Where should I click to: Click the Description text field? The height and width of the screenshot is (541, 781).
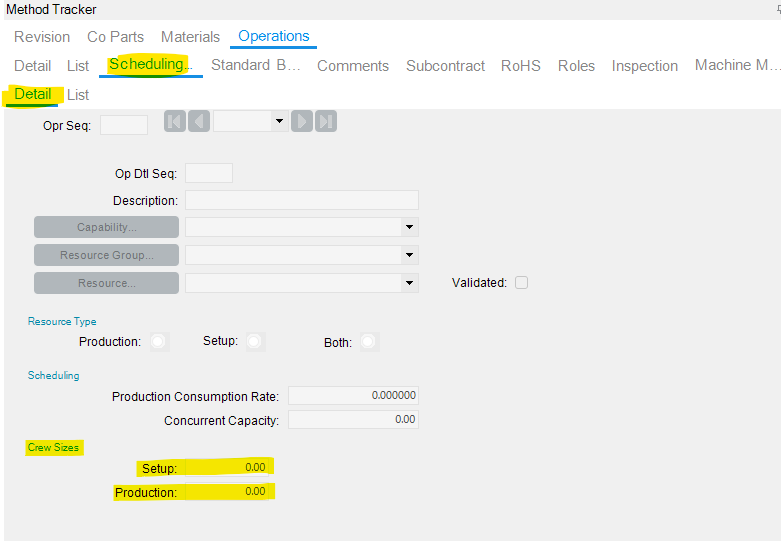tap(302, 200)
